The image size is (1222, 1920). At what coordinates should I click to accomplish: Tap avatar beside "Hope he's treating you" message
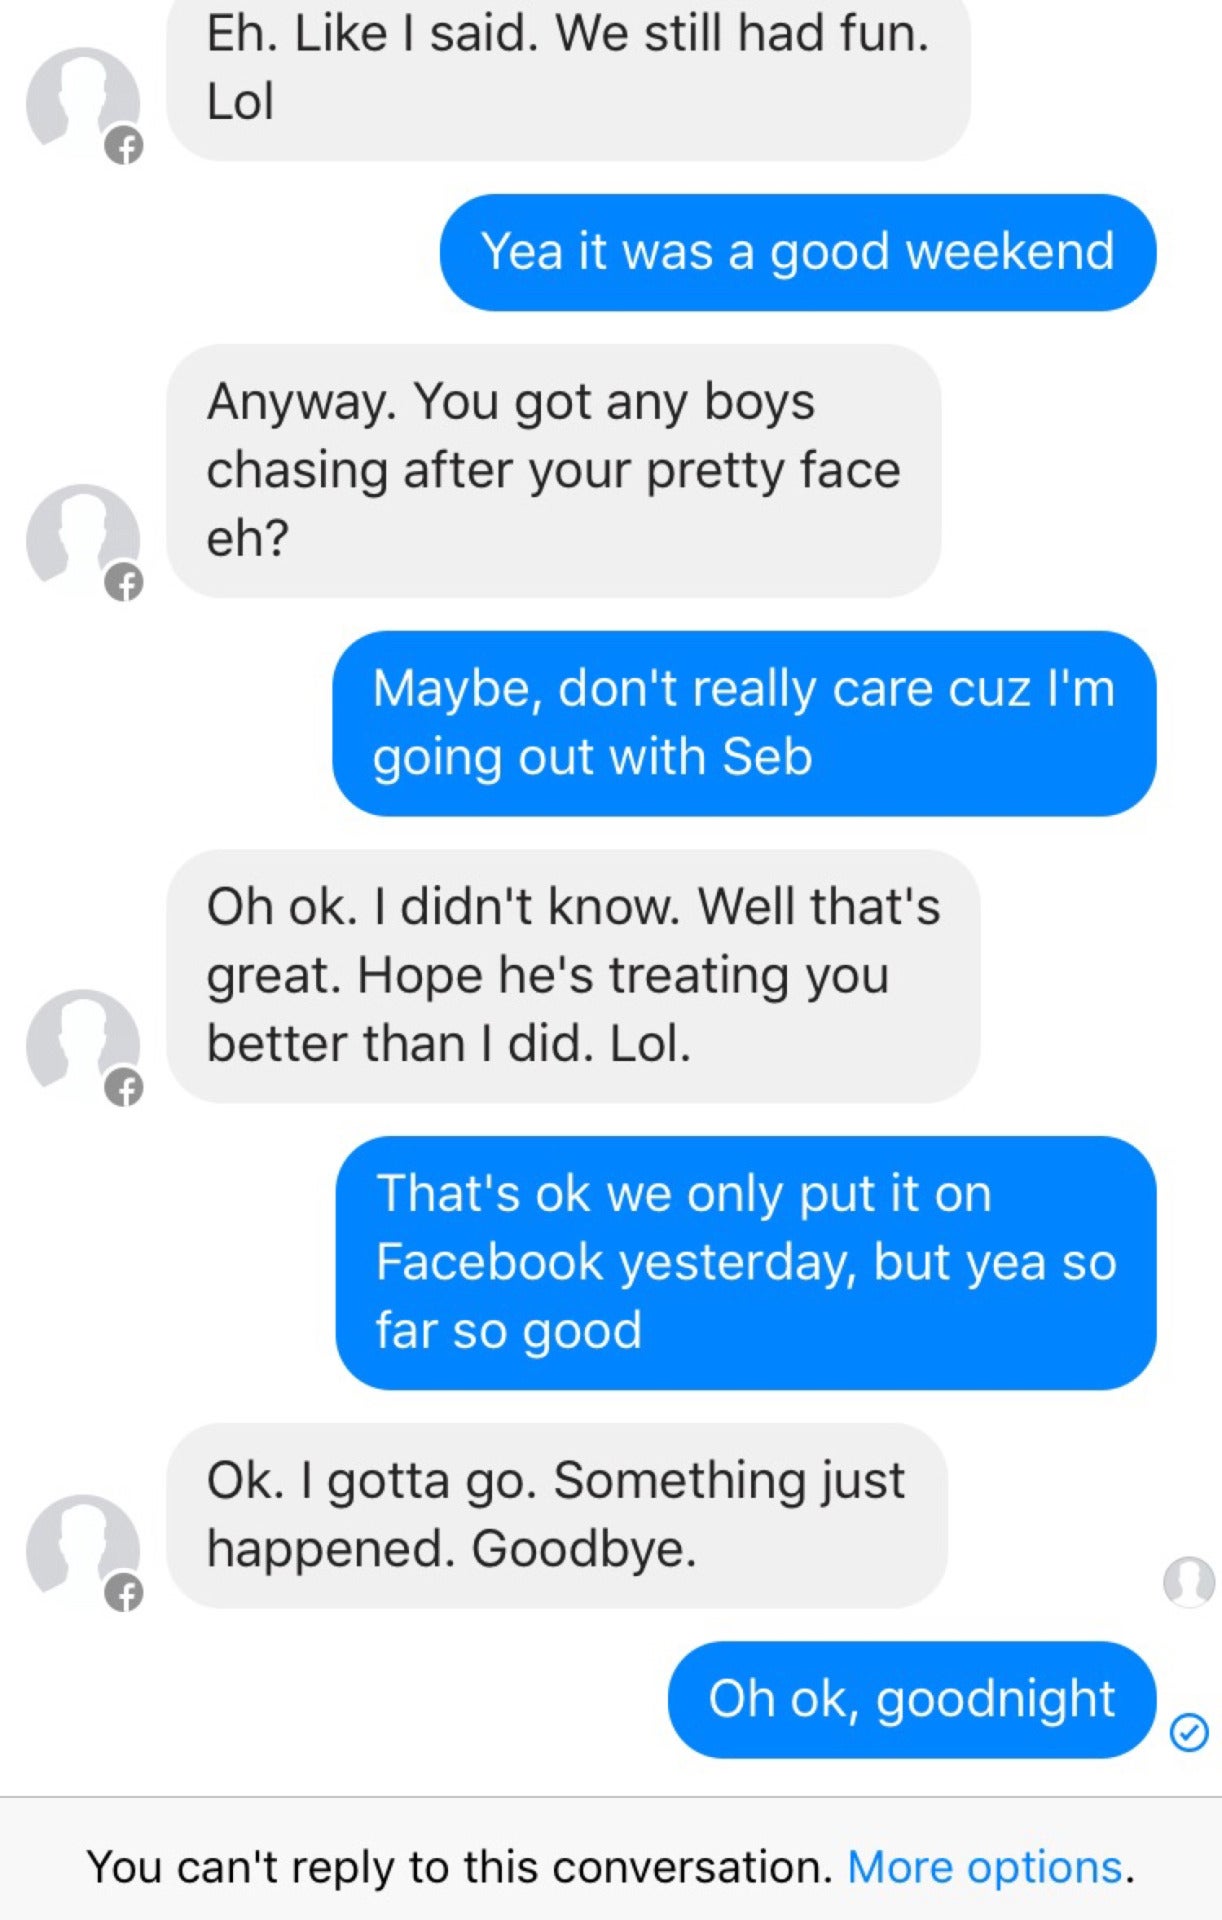click(81, 1042)
